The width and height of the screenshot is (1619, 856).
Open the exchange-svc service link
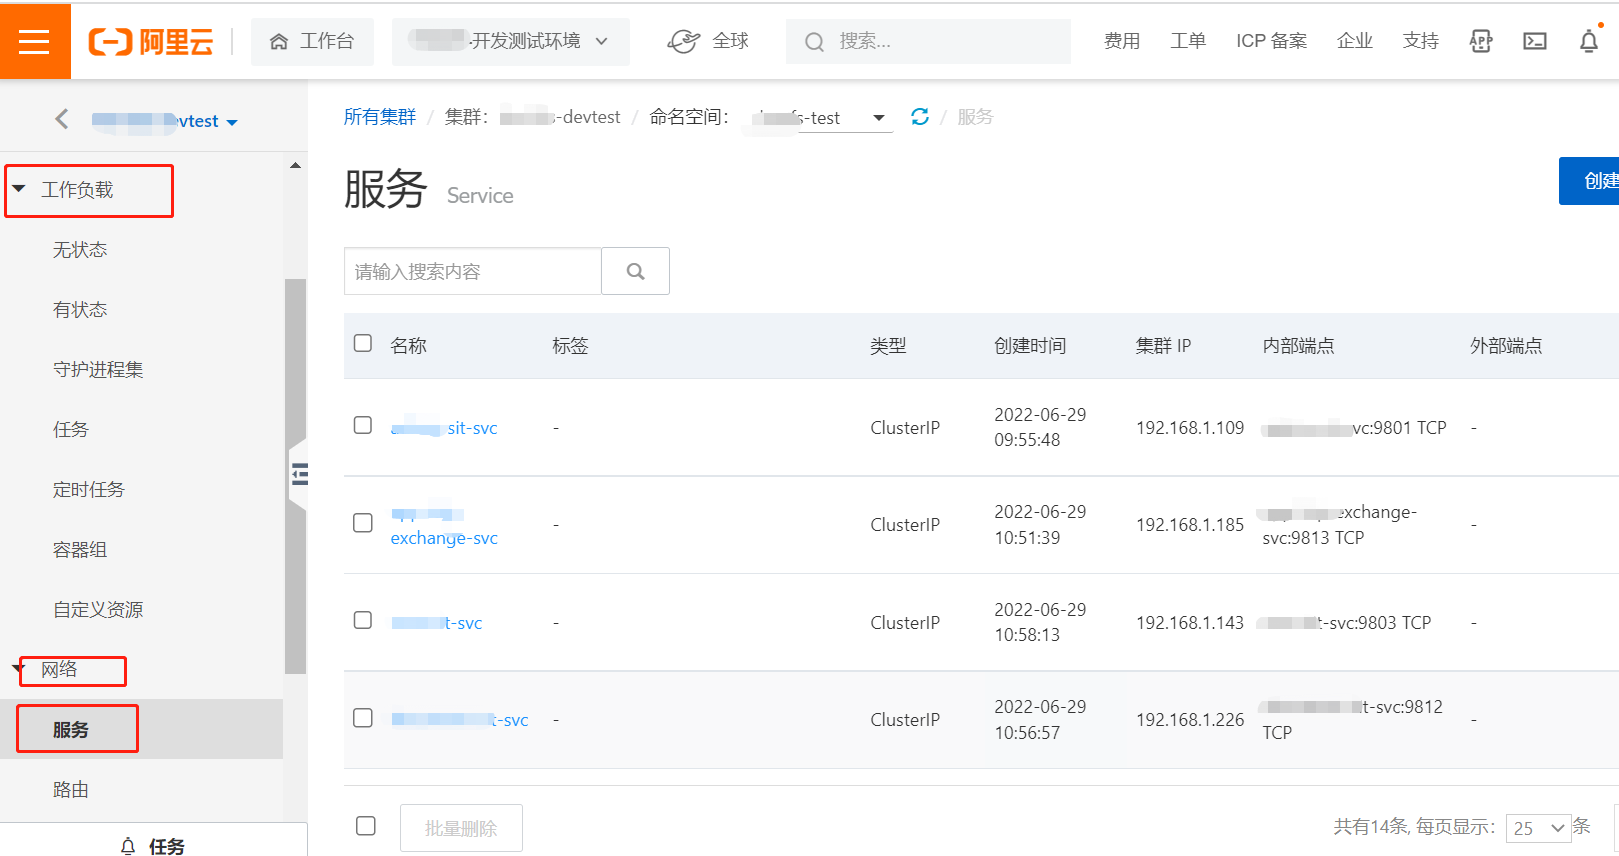pos(444,526)
